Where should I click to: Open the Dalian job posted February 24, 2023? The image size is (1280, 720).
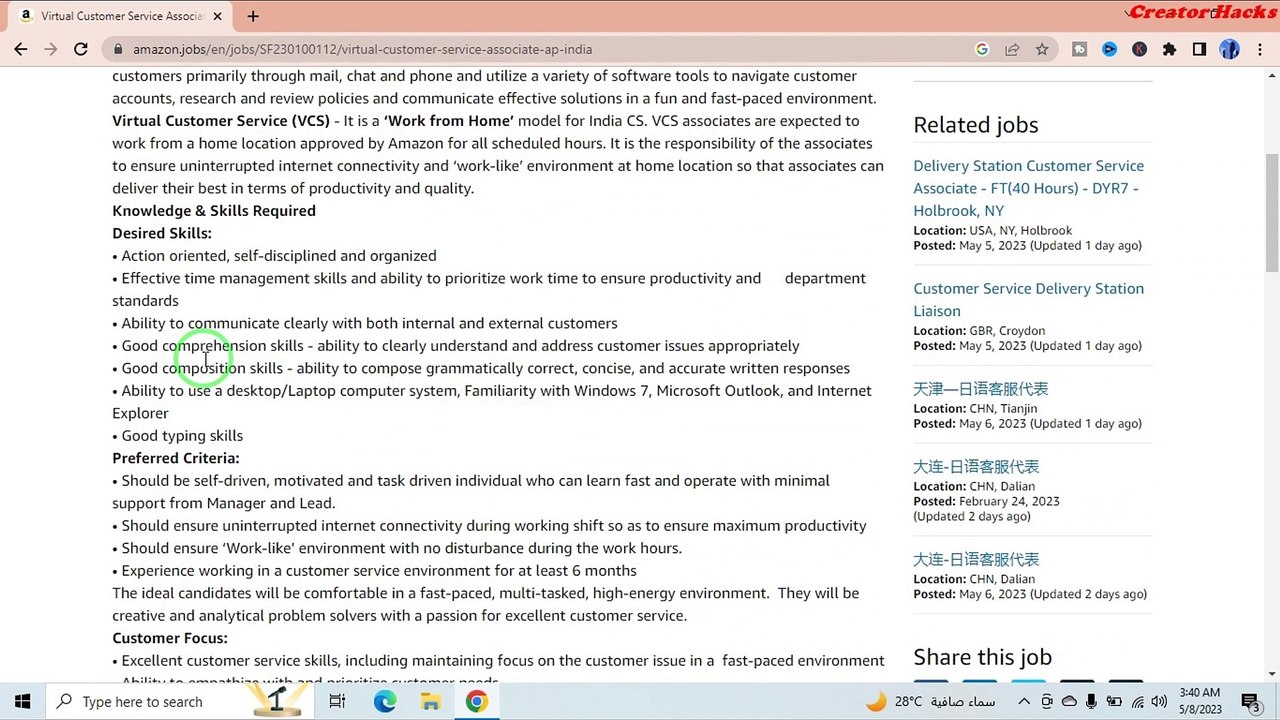coord(975,466)
